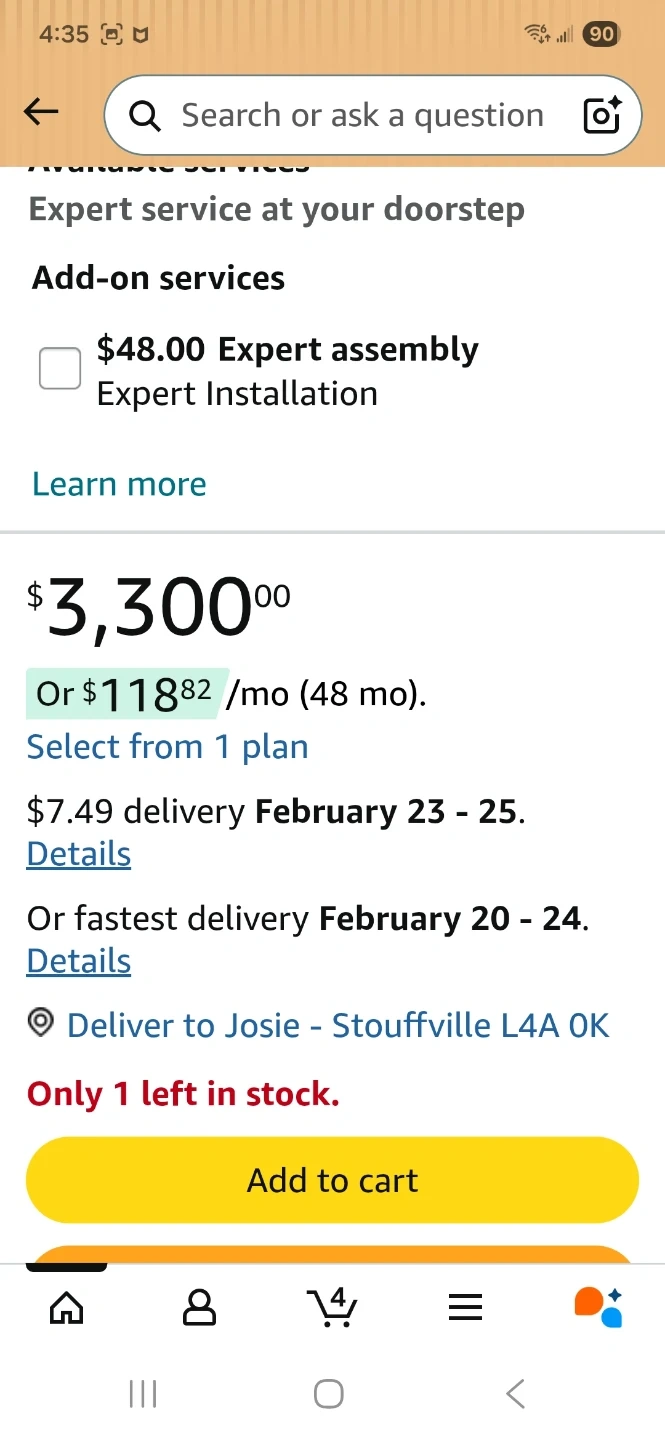665x1440 pixels.
Task: Open Details under $7.49 delivery
Action: click(79, 854)
